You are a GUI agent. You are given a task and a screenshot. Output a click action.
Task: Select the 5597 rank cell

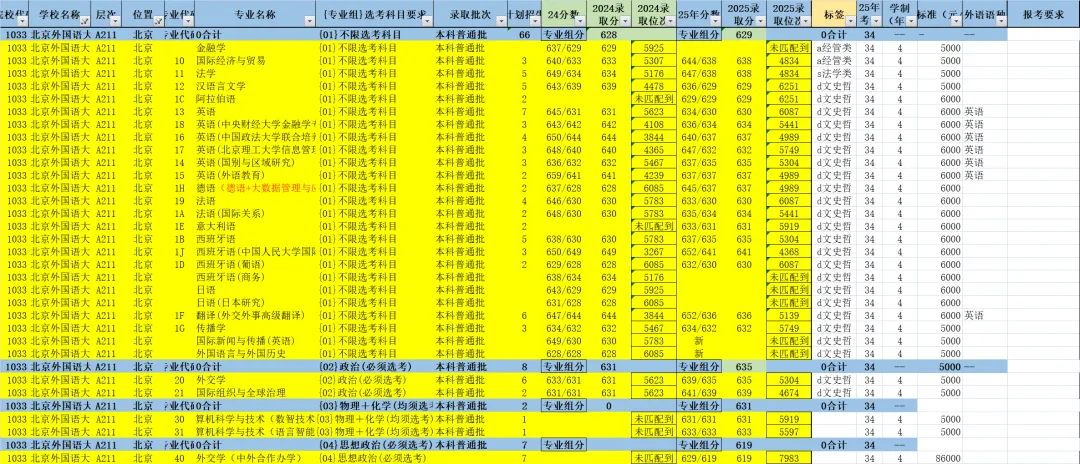789,432
